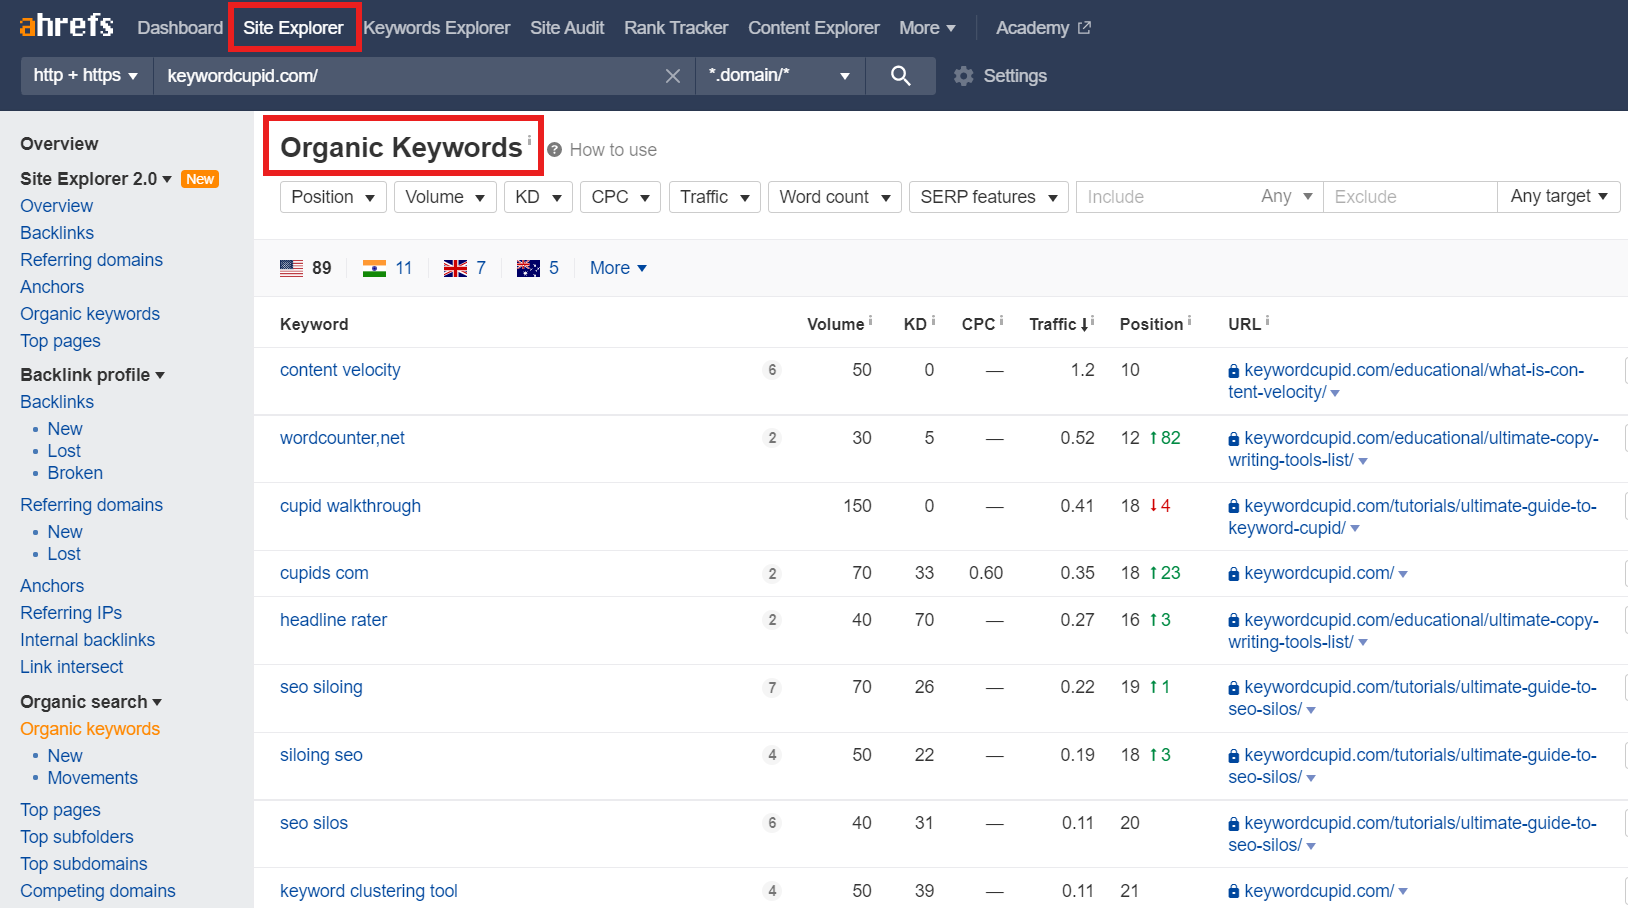
Task: Open the Any match dropdown in Include
Action: coord(1286,197)
